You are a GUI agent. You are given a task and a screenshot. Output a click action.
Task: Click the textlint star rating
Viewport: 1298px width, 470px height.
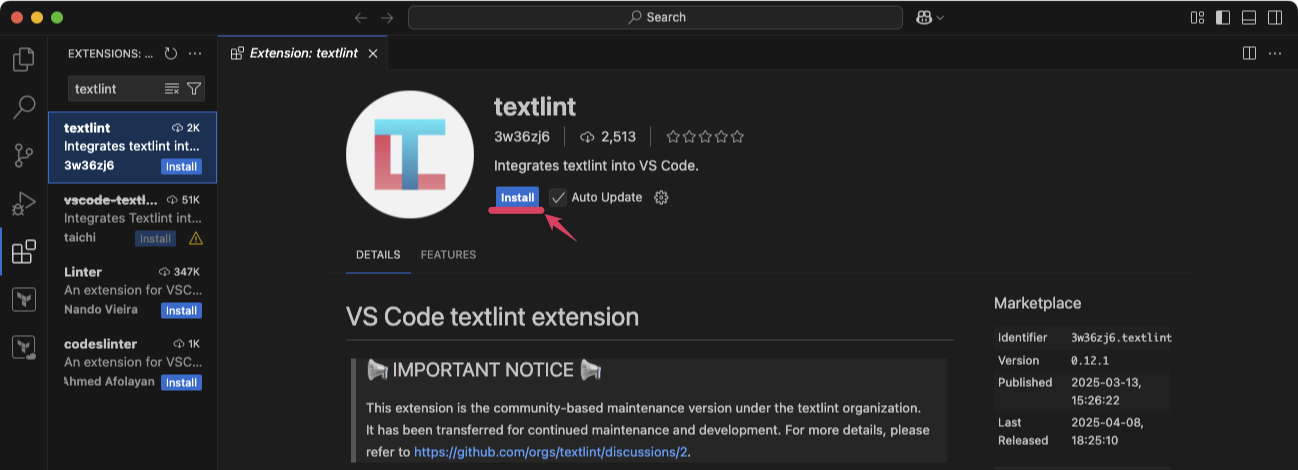[x=705, y=137]
